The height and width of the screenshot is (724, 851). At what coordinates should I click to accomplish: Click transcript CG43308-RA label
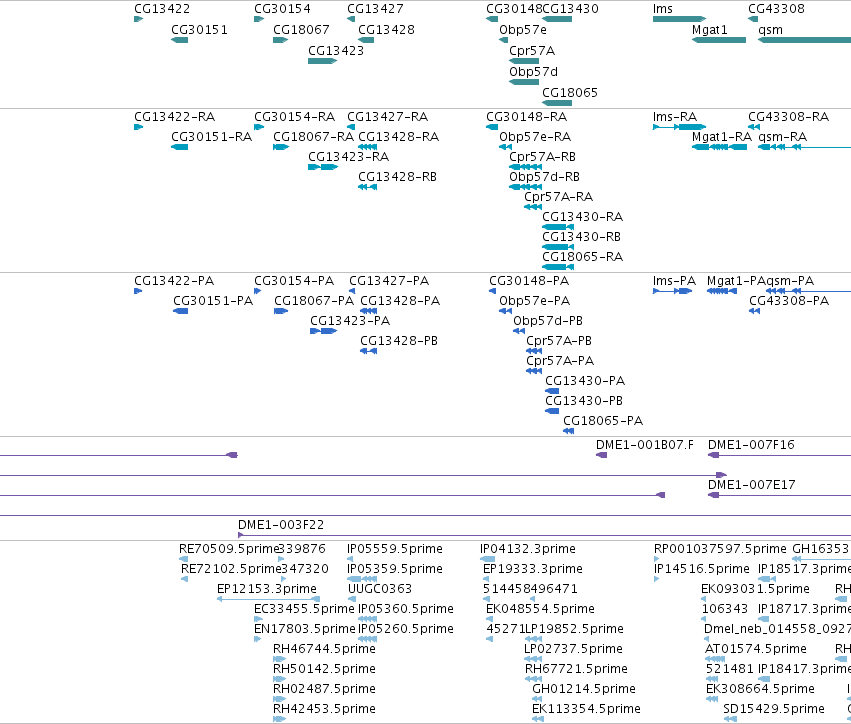tap(788, 117)
